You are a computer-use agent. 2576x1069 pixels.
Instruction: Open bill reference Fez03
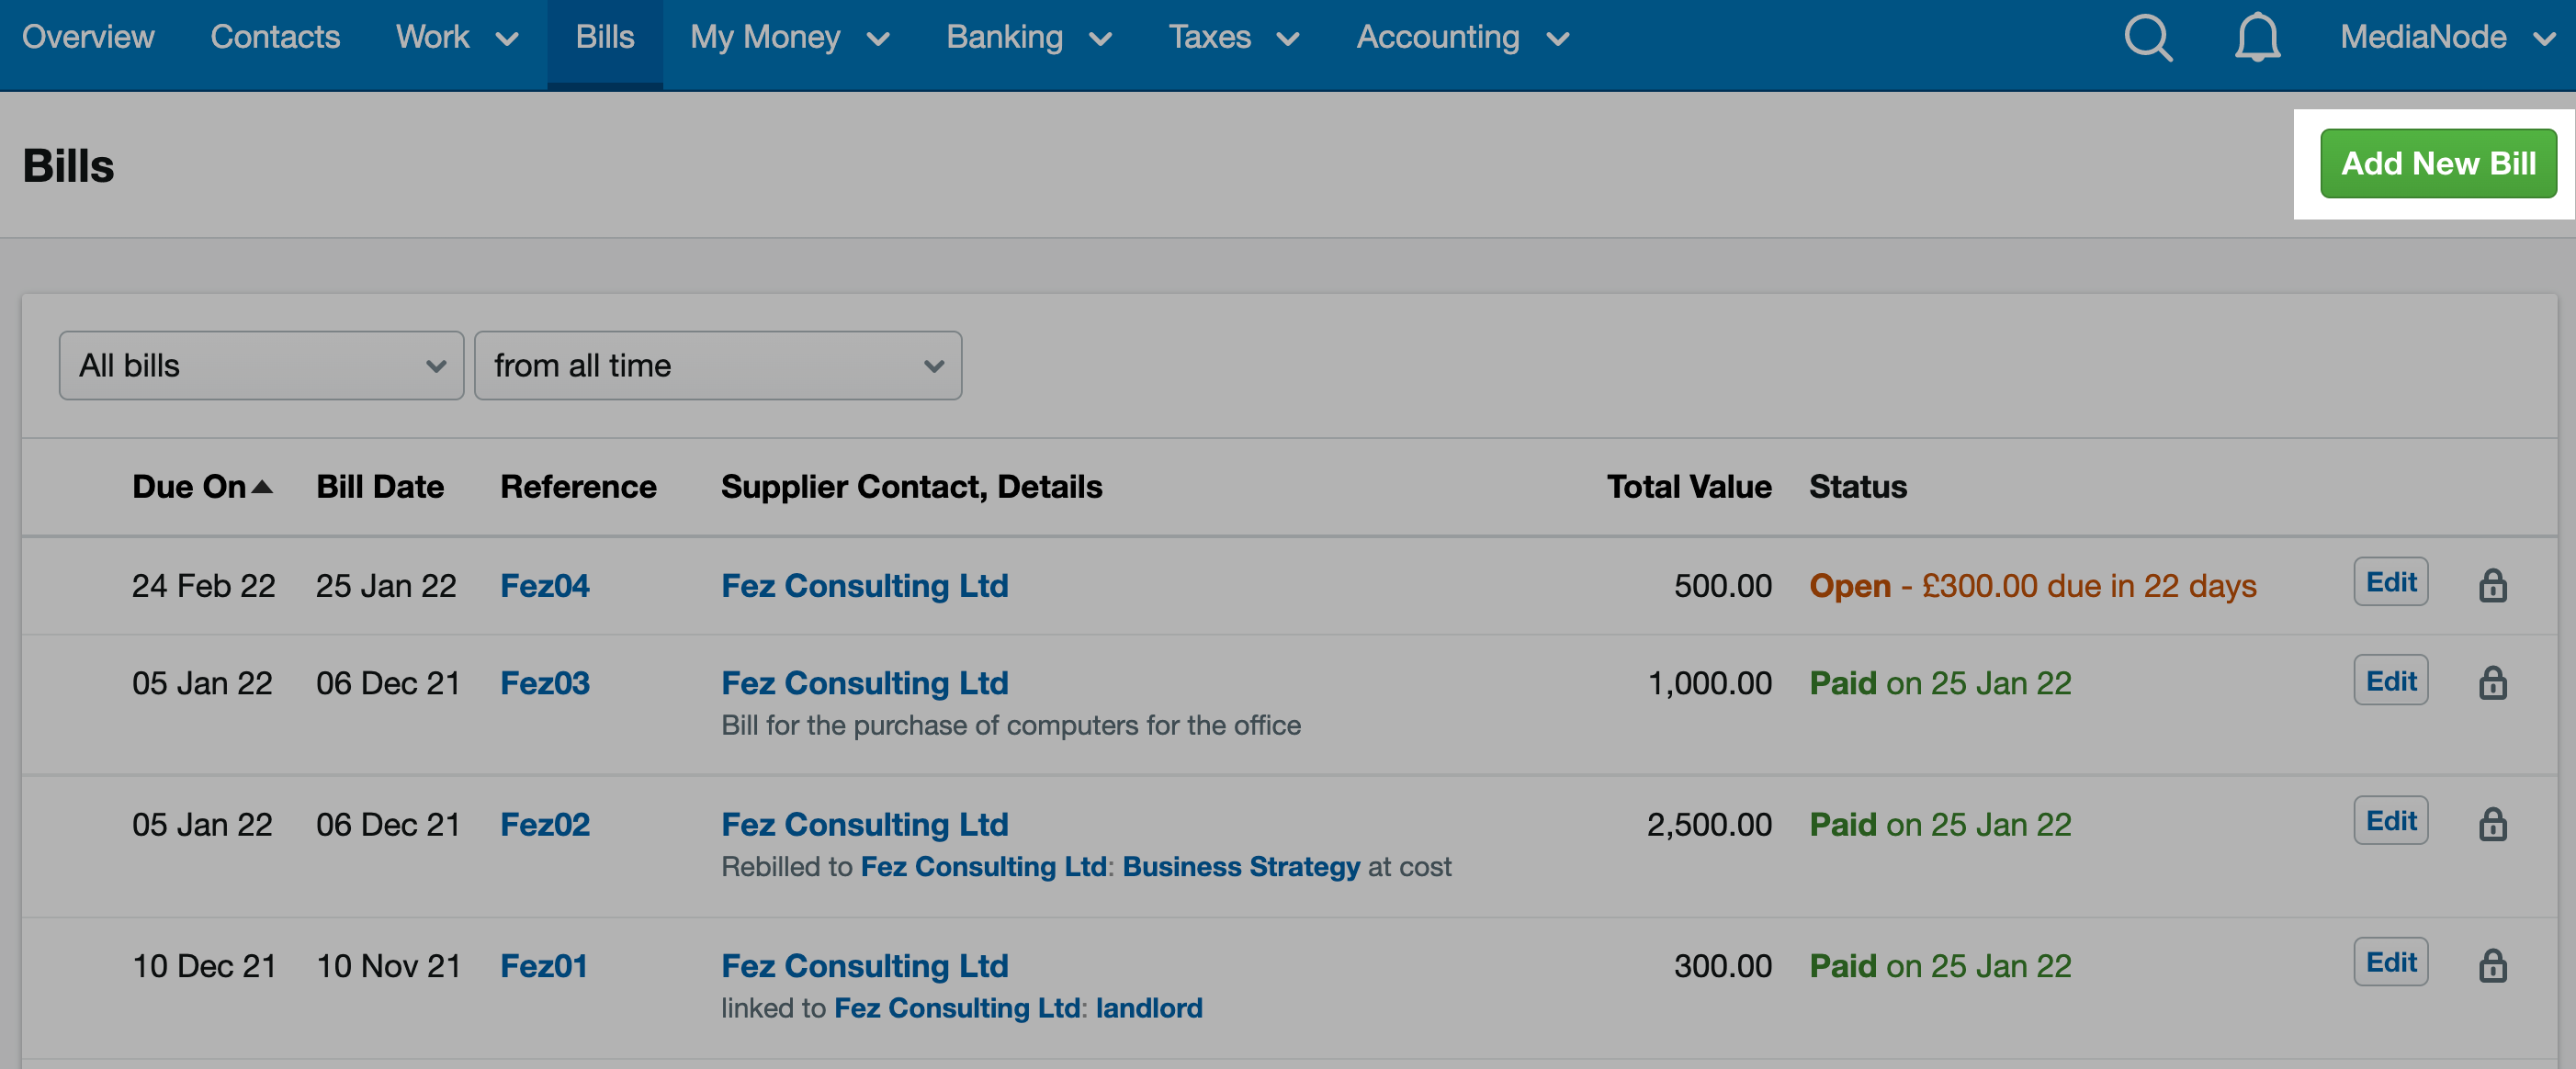545,684
